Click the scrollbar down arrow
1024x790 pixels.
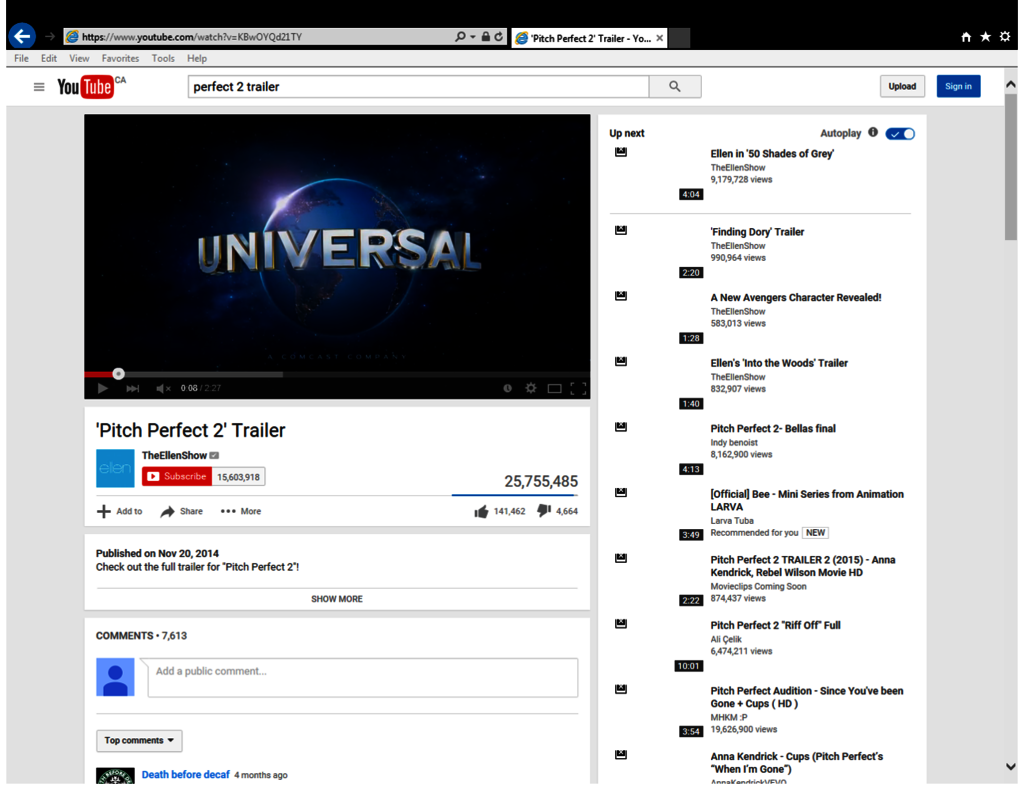(x=1010, y=766)
